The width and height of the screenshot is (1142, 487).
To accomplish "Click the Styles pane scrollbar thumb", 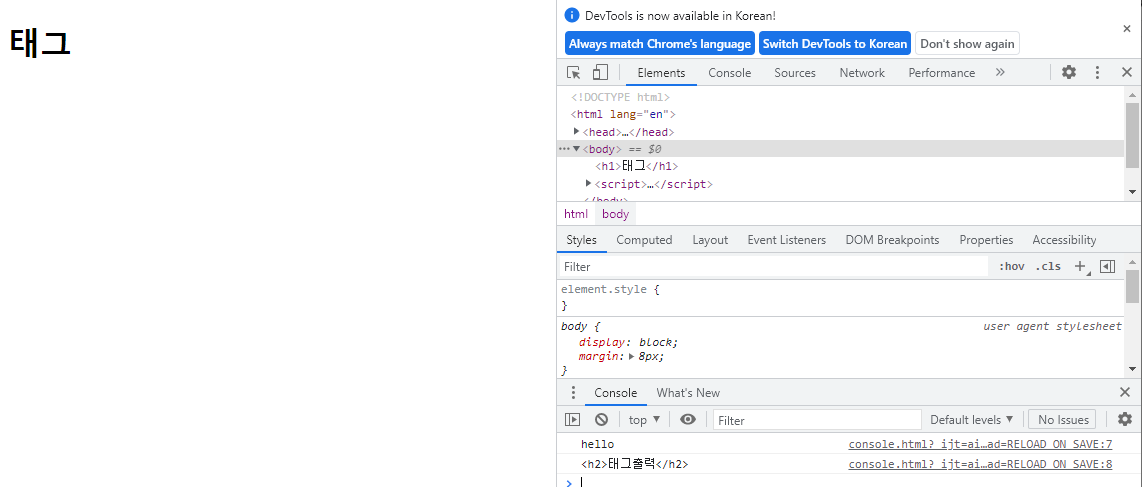I will [x=1132, y=286].
